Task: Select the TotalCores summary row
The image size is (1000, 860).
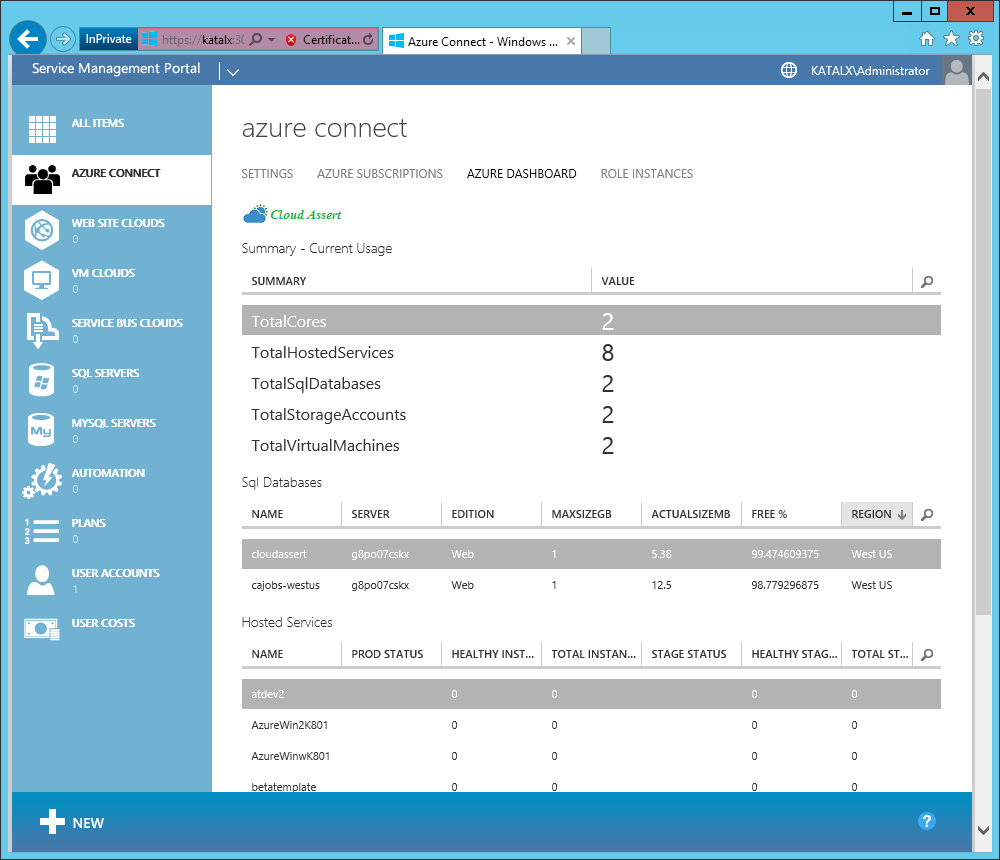Action: (591, 320)
